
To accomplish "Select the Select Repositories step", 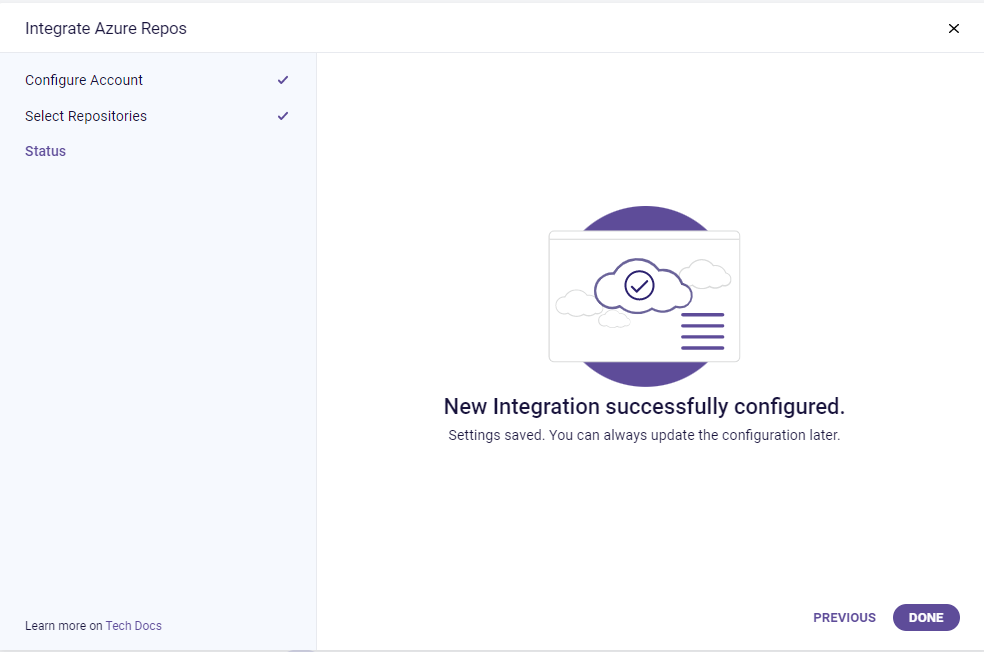I will 86,116.
